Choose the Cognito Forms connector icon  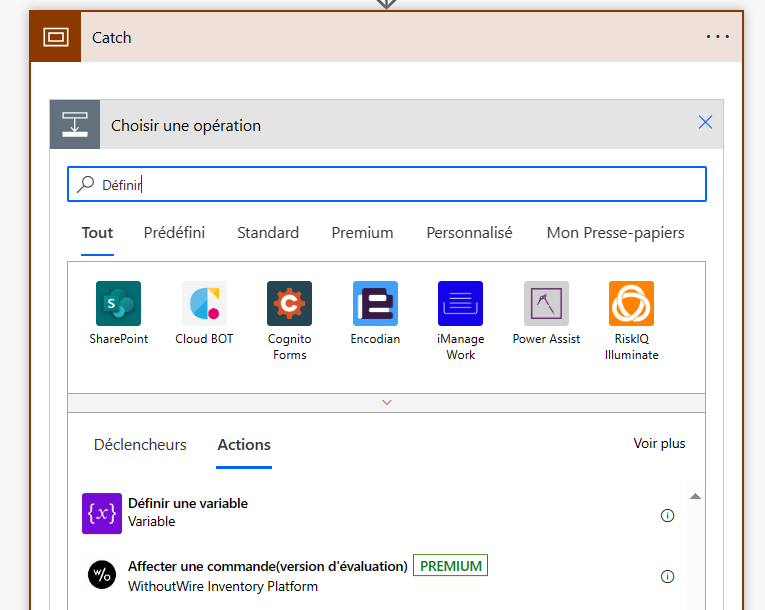(x=289, y=304)
